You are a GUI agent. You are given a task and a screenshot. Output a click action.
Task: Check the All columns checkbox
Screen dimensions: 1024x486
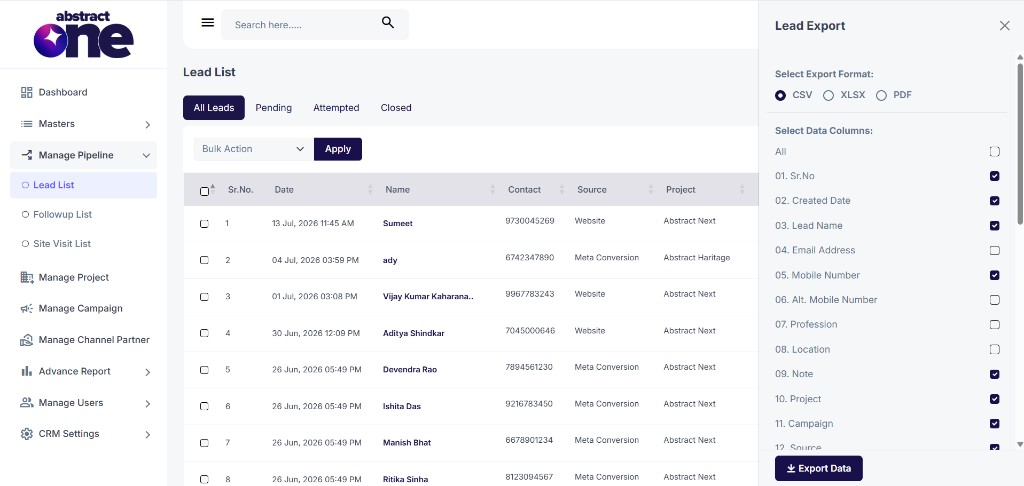click(995, 152)
